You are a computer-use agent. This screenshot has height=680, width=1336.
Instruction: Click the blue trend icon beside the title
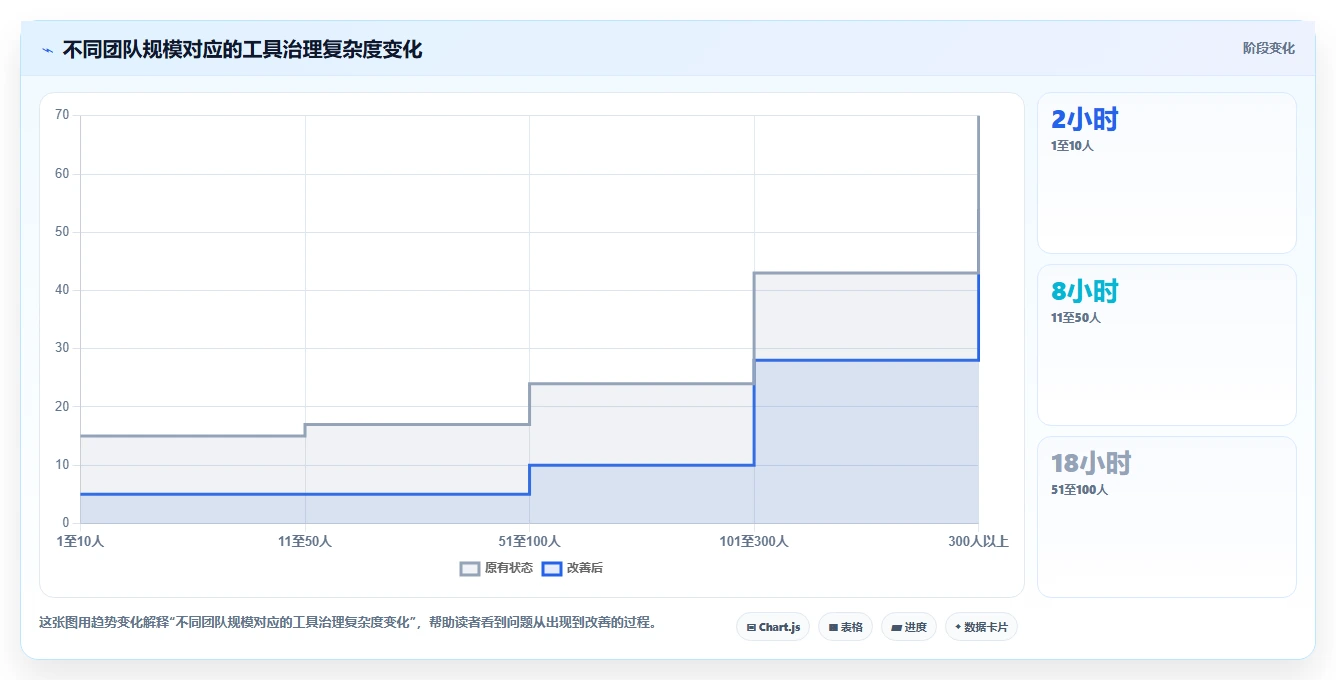click(x=47, y=50)
